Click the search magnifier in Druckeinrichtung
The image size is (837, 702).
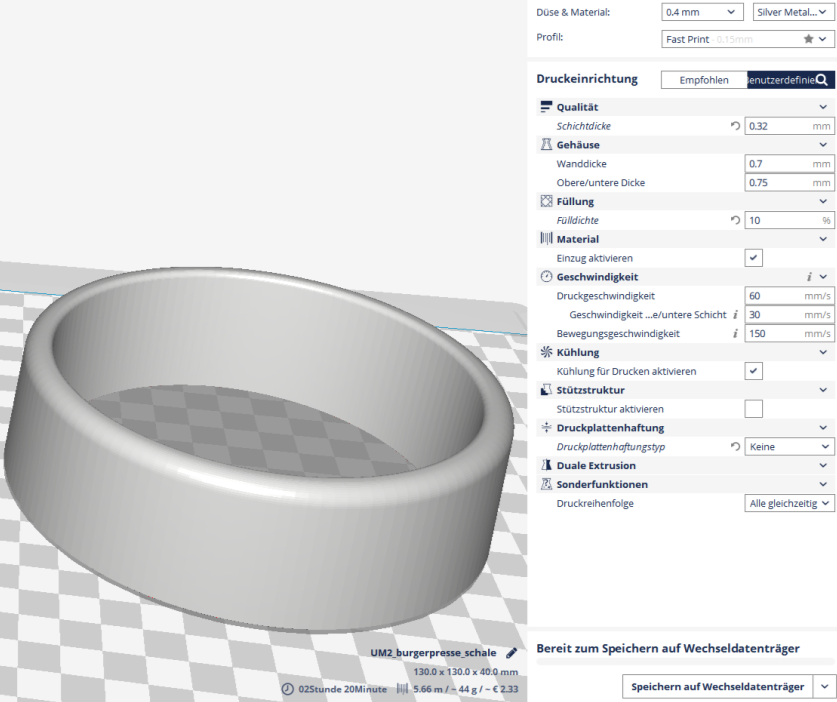[x=822, y=80]
